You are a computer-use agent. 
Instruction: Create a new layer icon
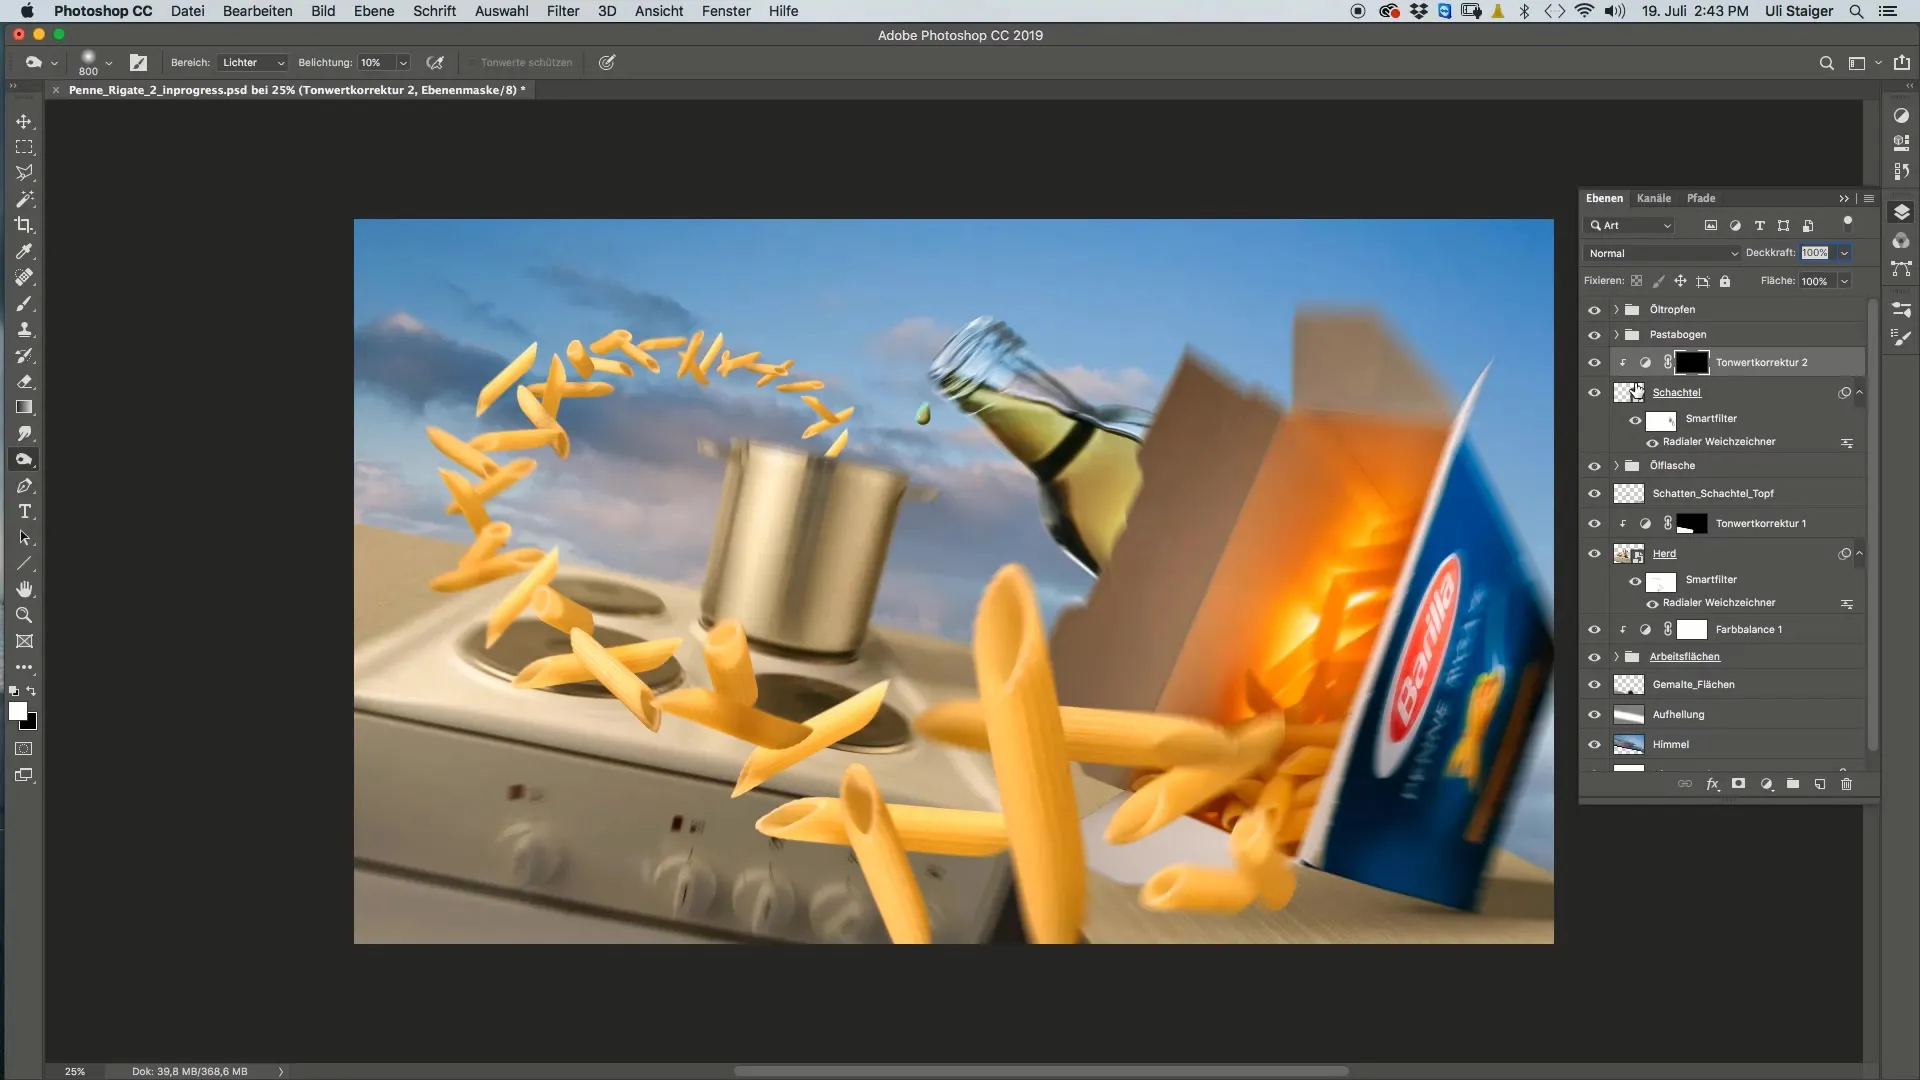[x=1820, y=784]
